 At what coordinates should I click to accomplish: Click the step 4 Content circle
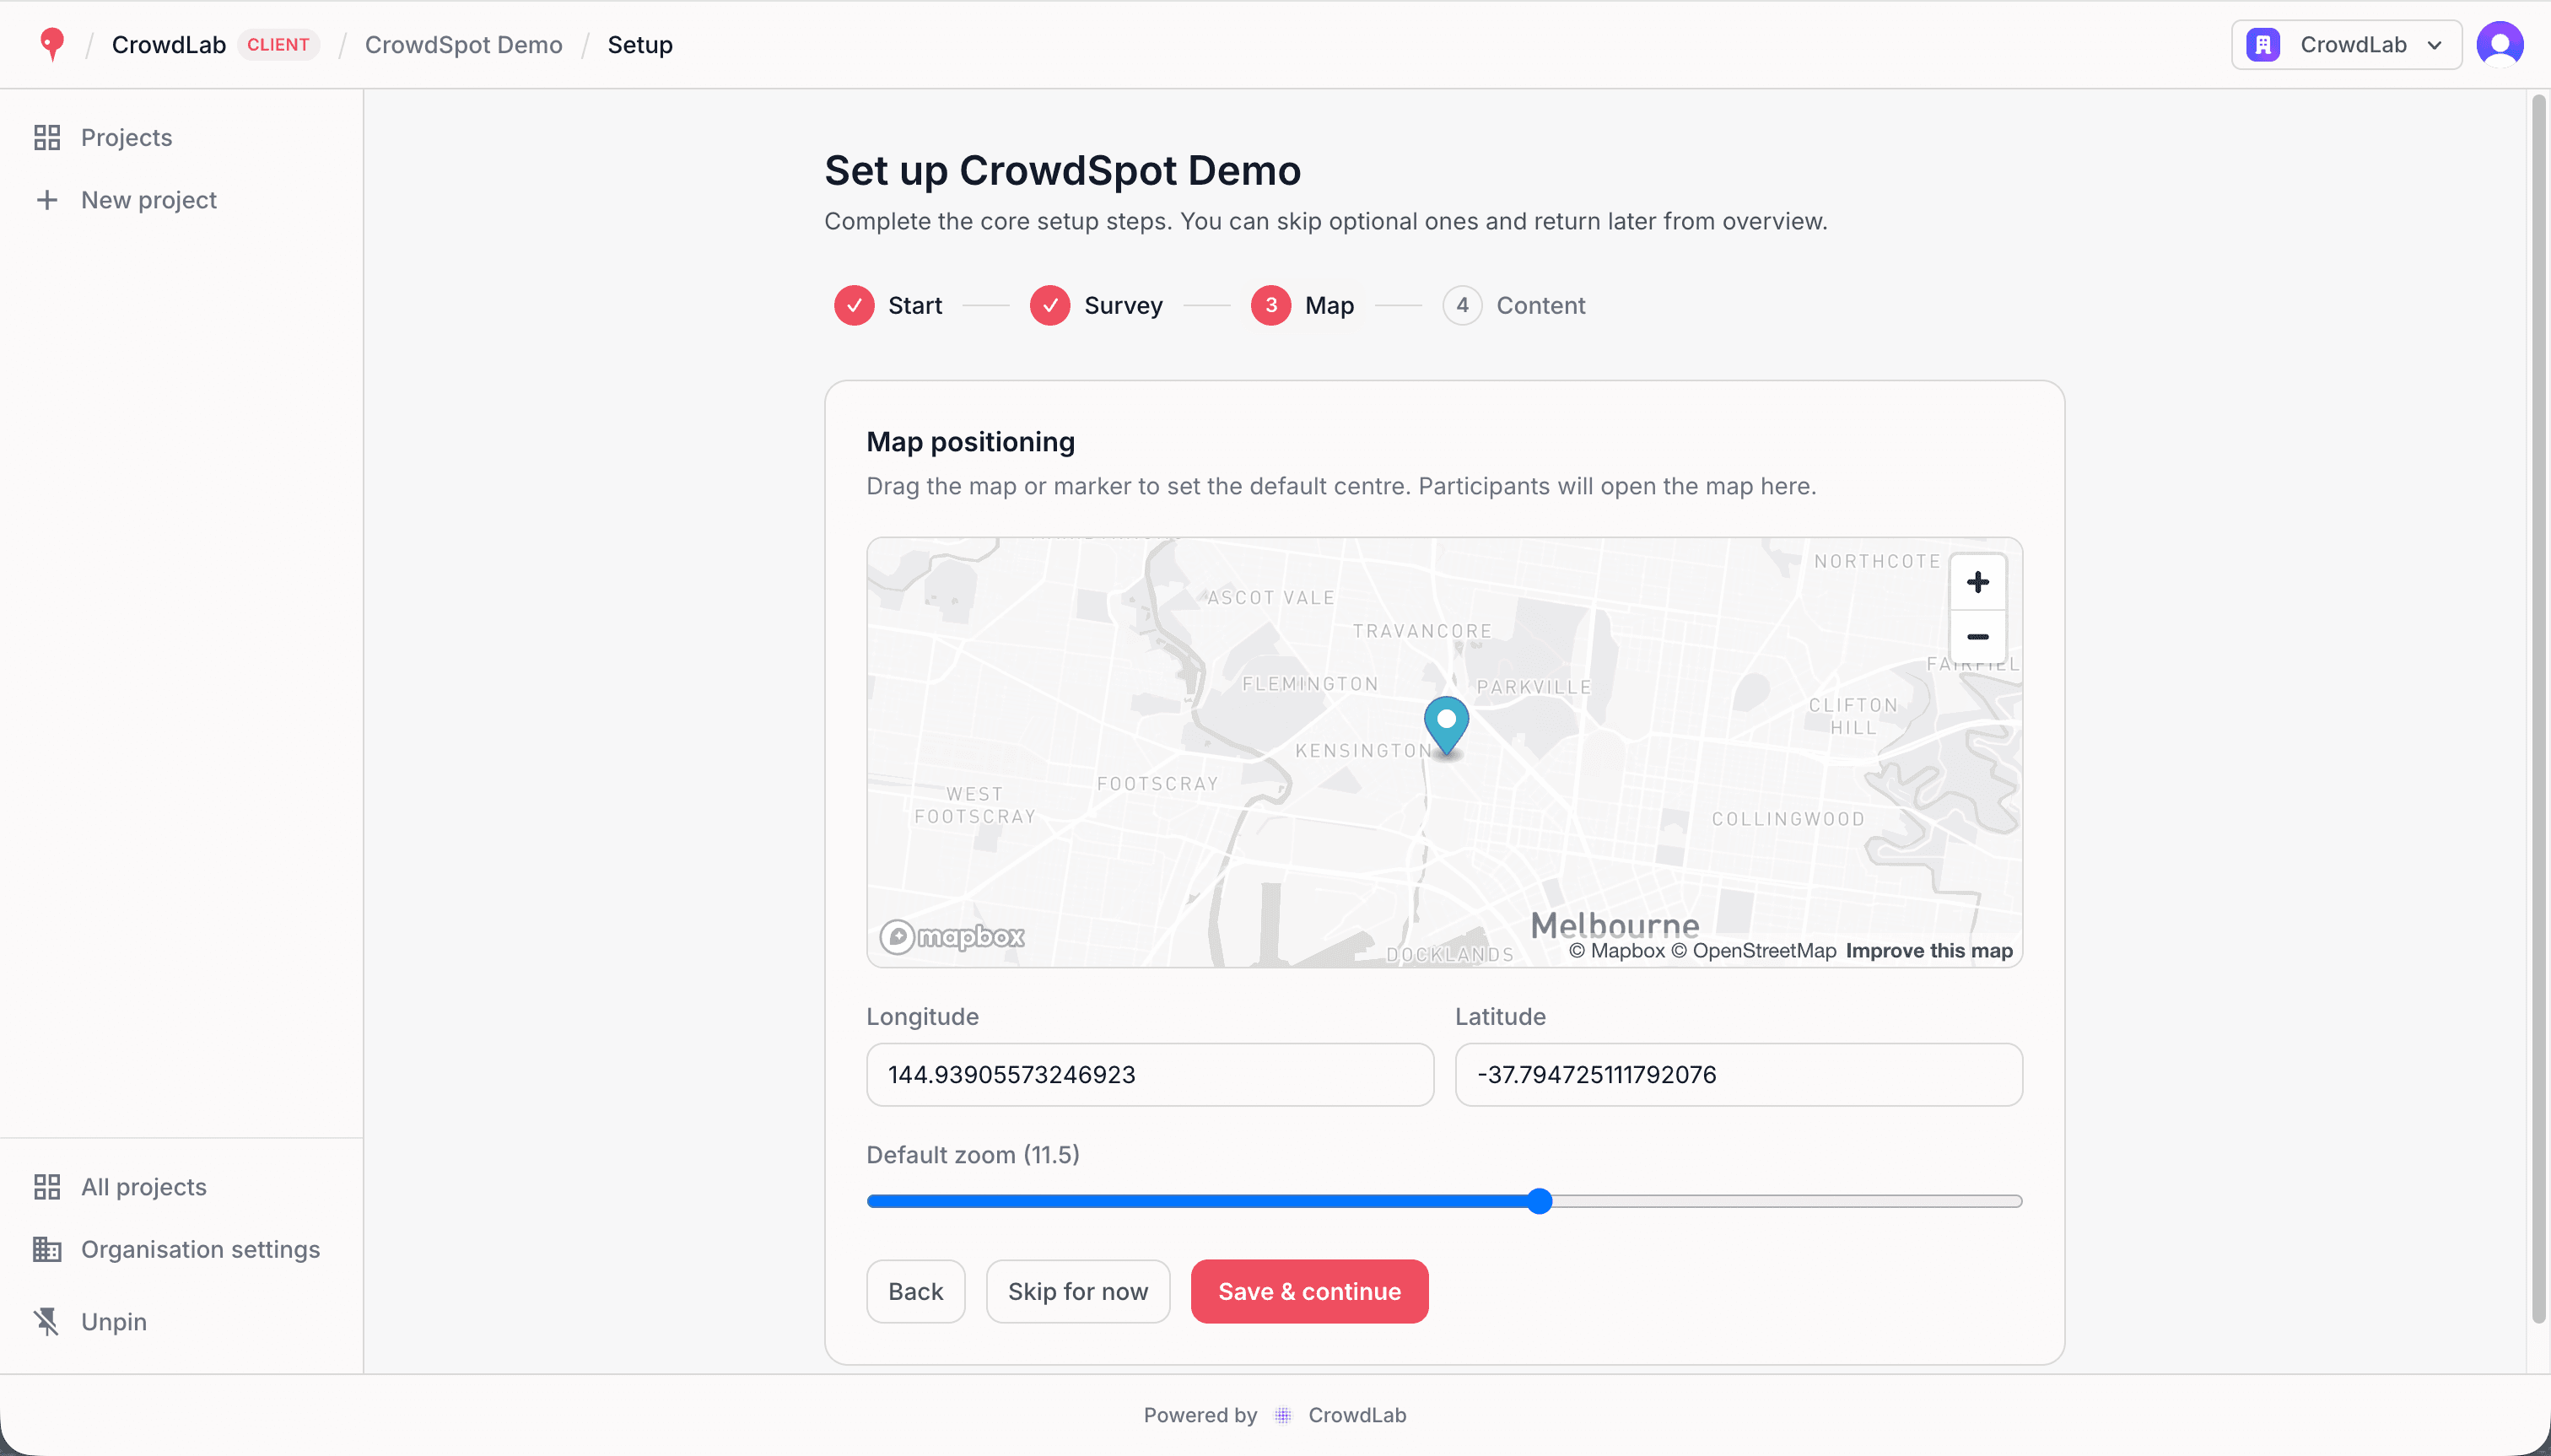(1462, 305)
